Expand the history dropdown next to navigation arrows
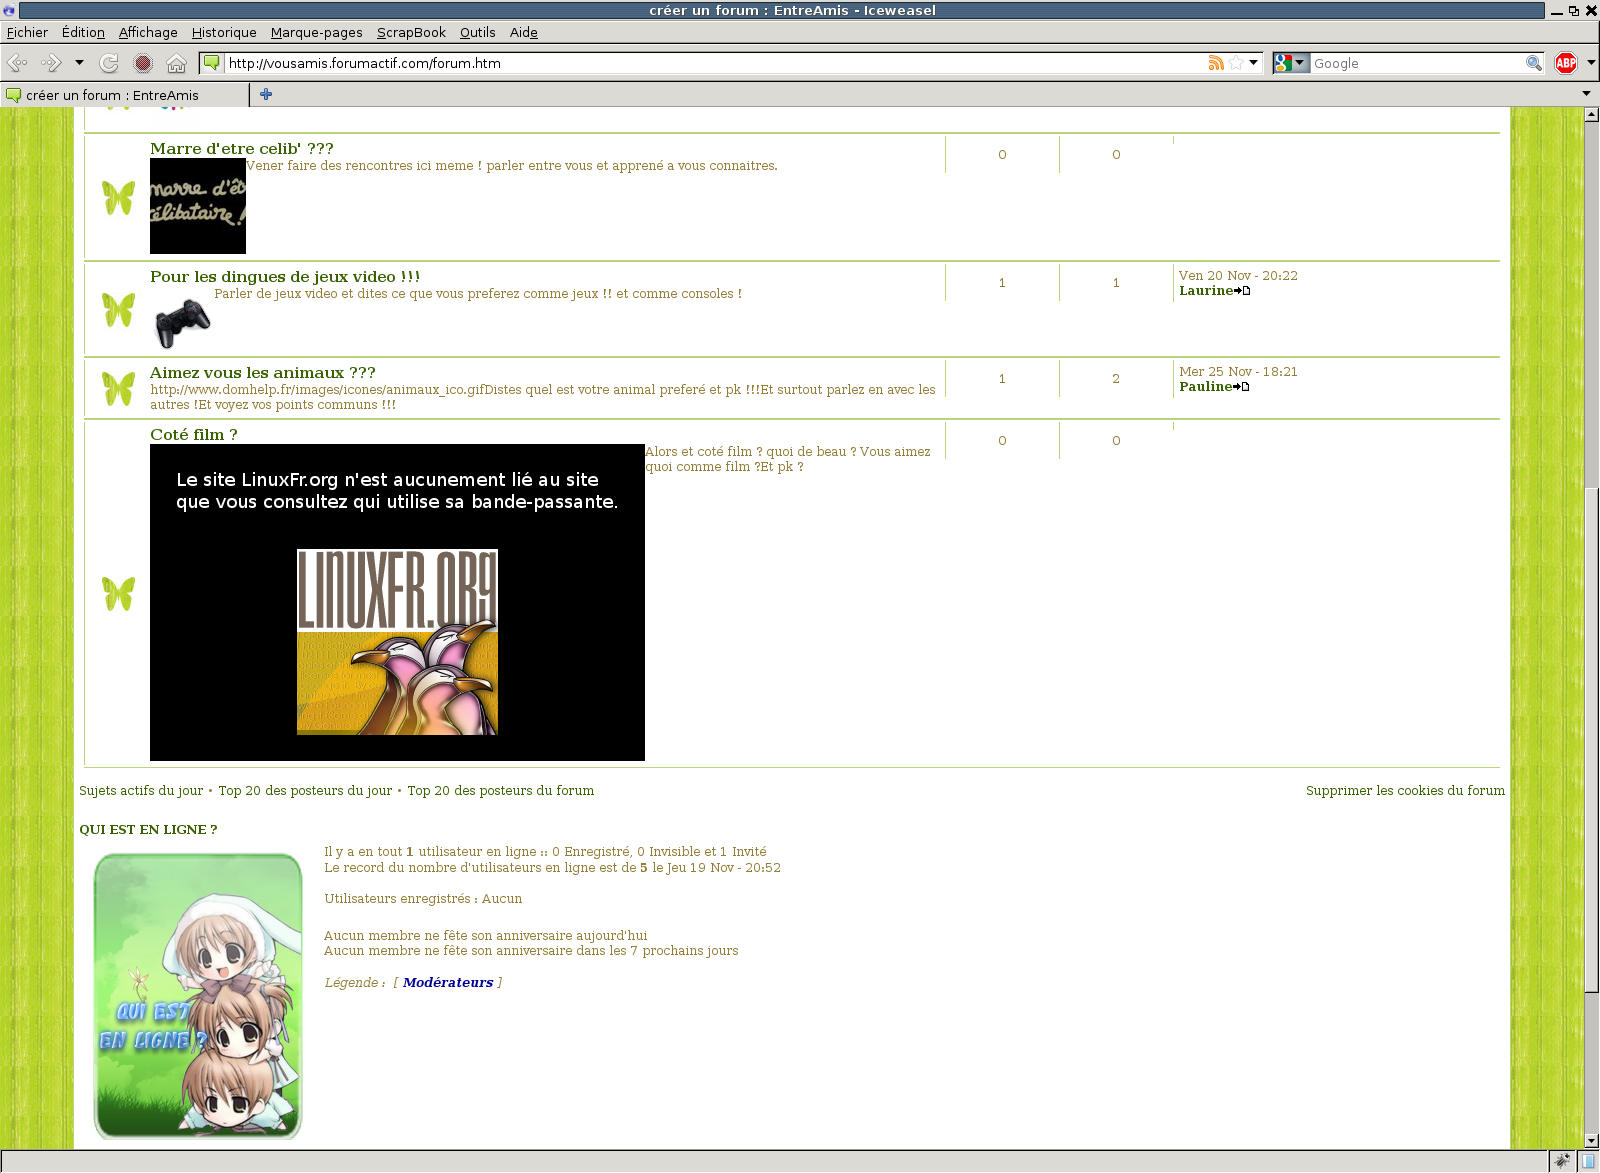The height and width of the screenshot is (1173, 1600). click(x=79, y=63)
